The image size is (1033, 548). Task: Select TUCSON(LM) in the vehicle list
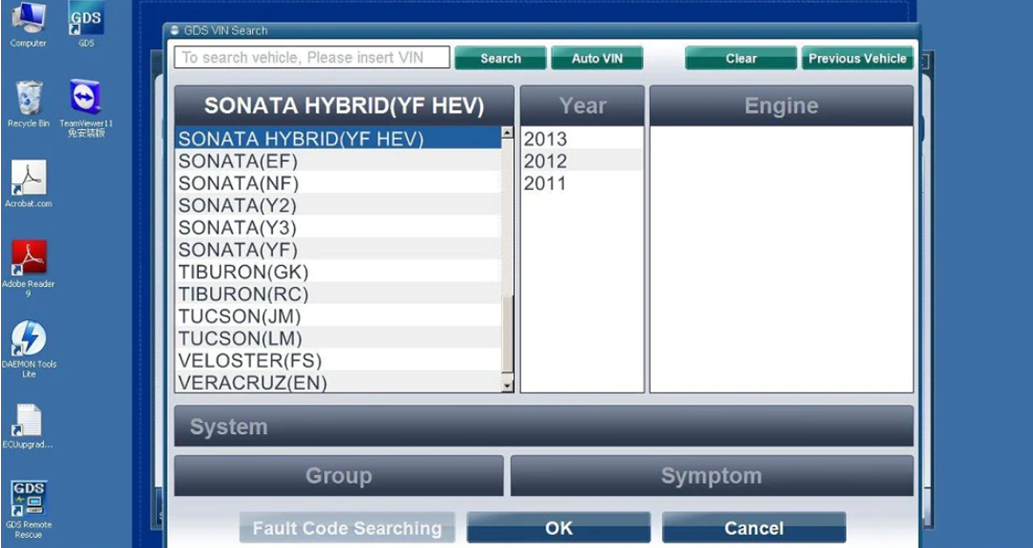tap(338, 338)
